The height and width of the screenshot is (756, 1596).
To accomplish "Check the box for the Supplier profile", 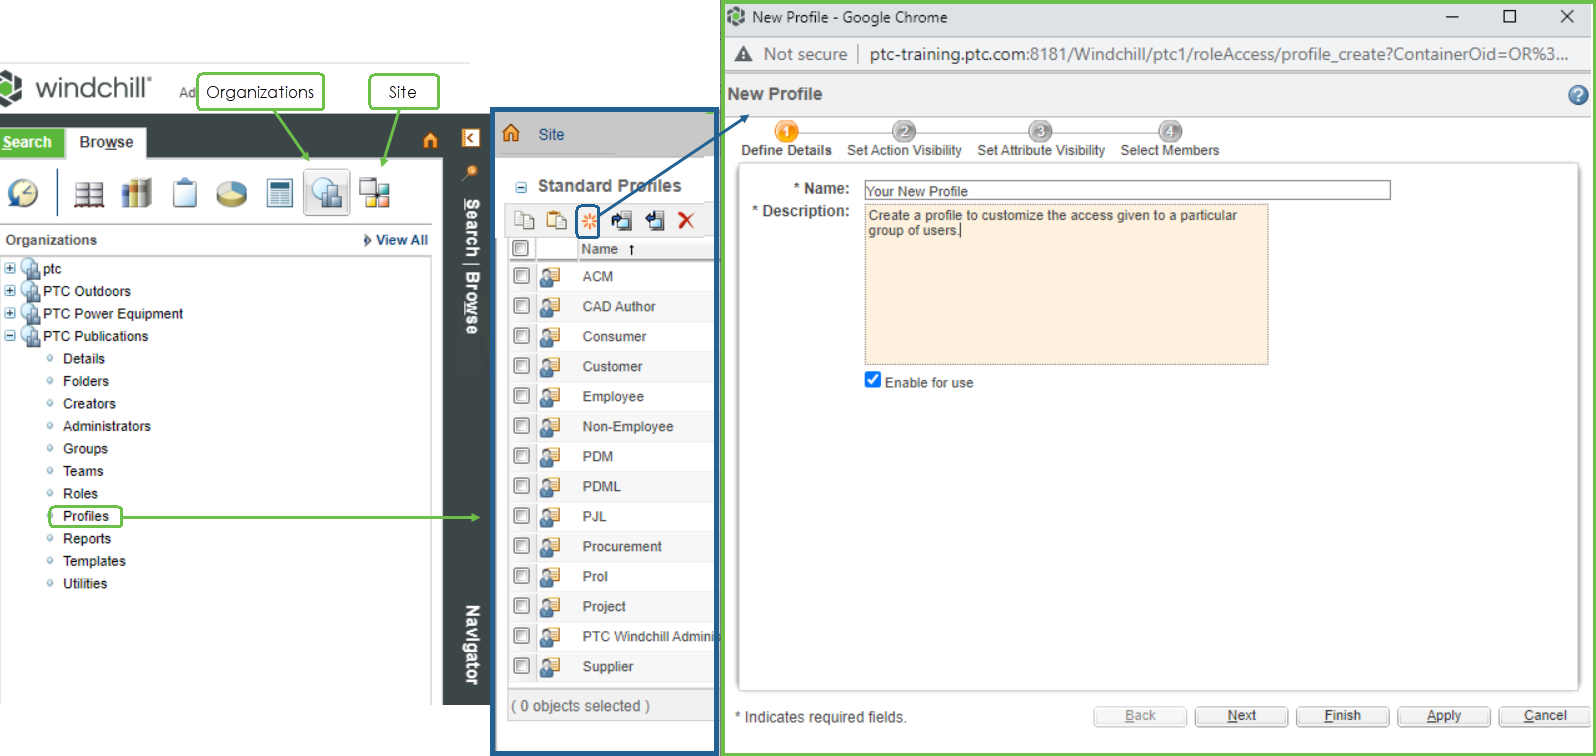I will (521, 666).
